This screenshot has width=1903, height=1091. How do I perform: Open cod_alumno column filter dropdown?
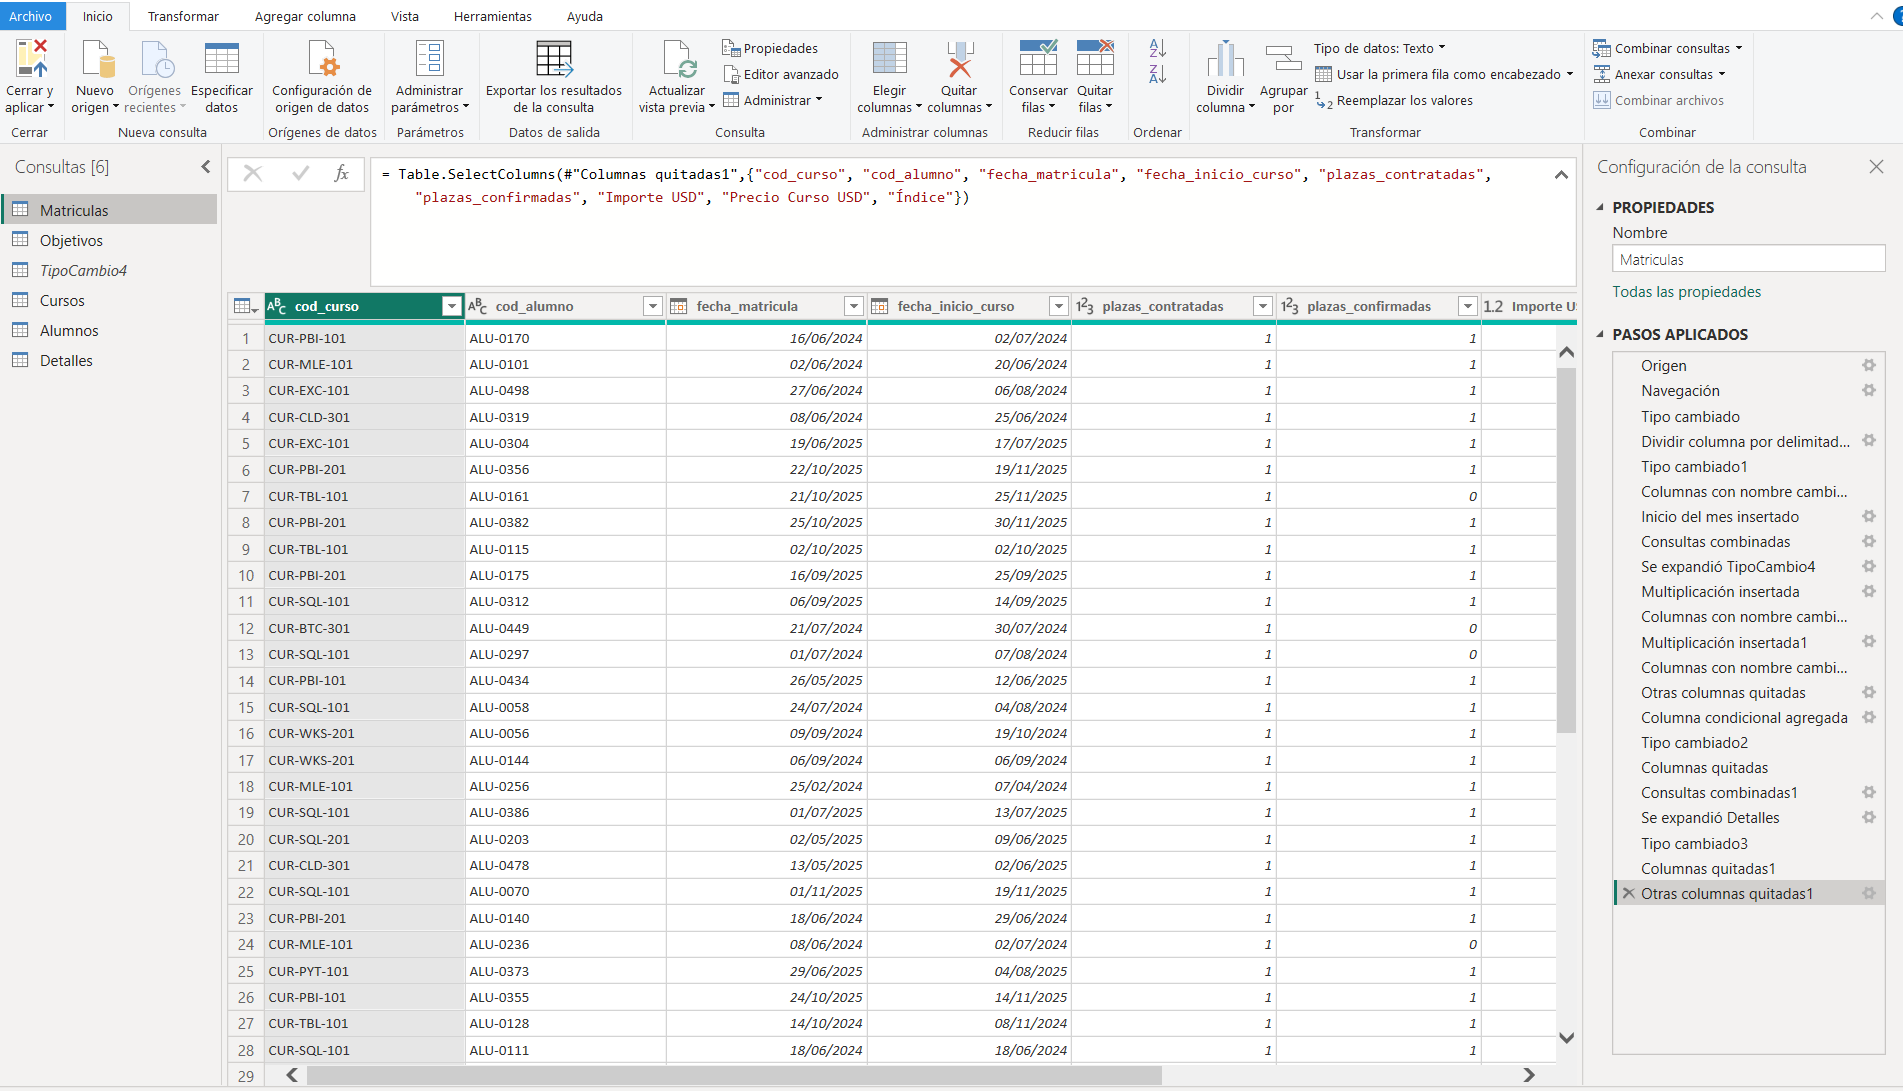coord(653,306)
